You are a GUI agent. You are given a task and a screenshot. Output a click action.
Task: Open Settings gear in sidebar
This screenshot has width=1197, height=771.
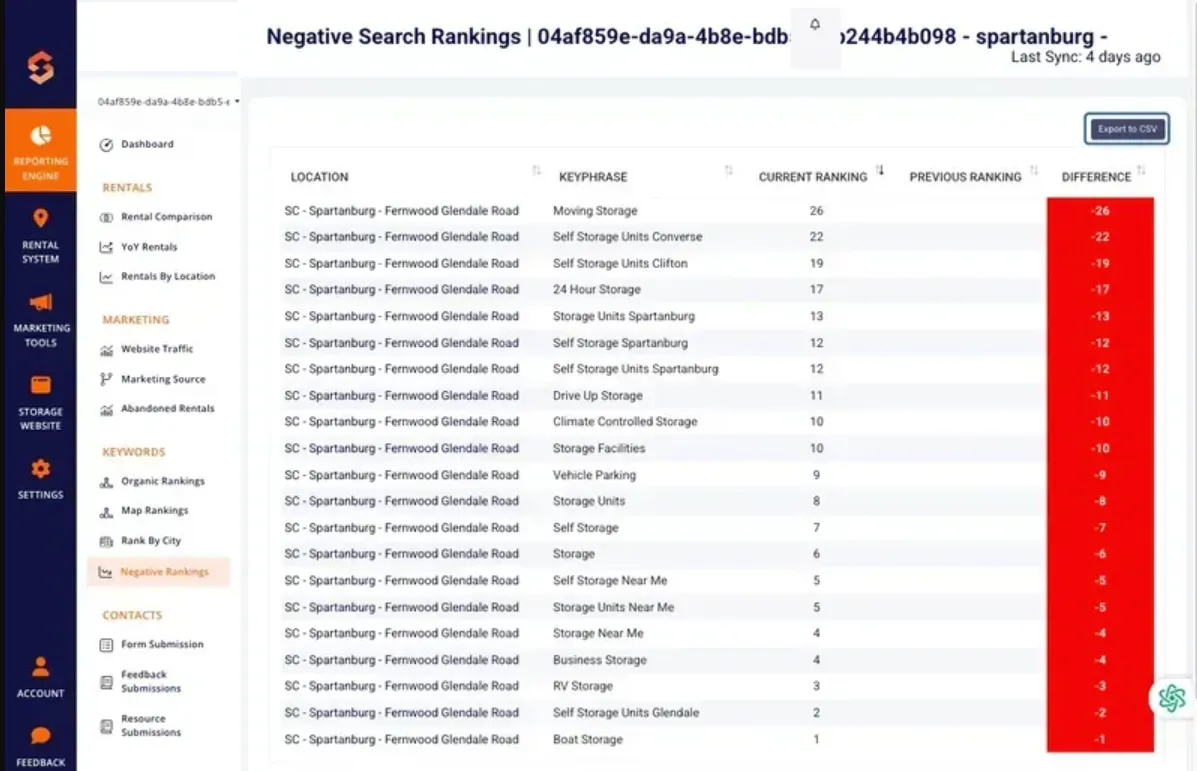point(40,479)
